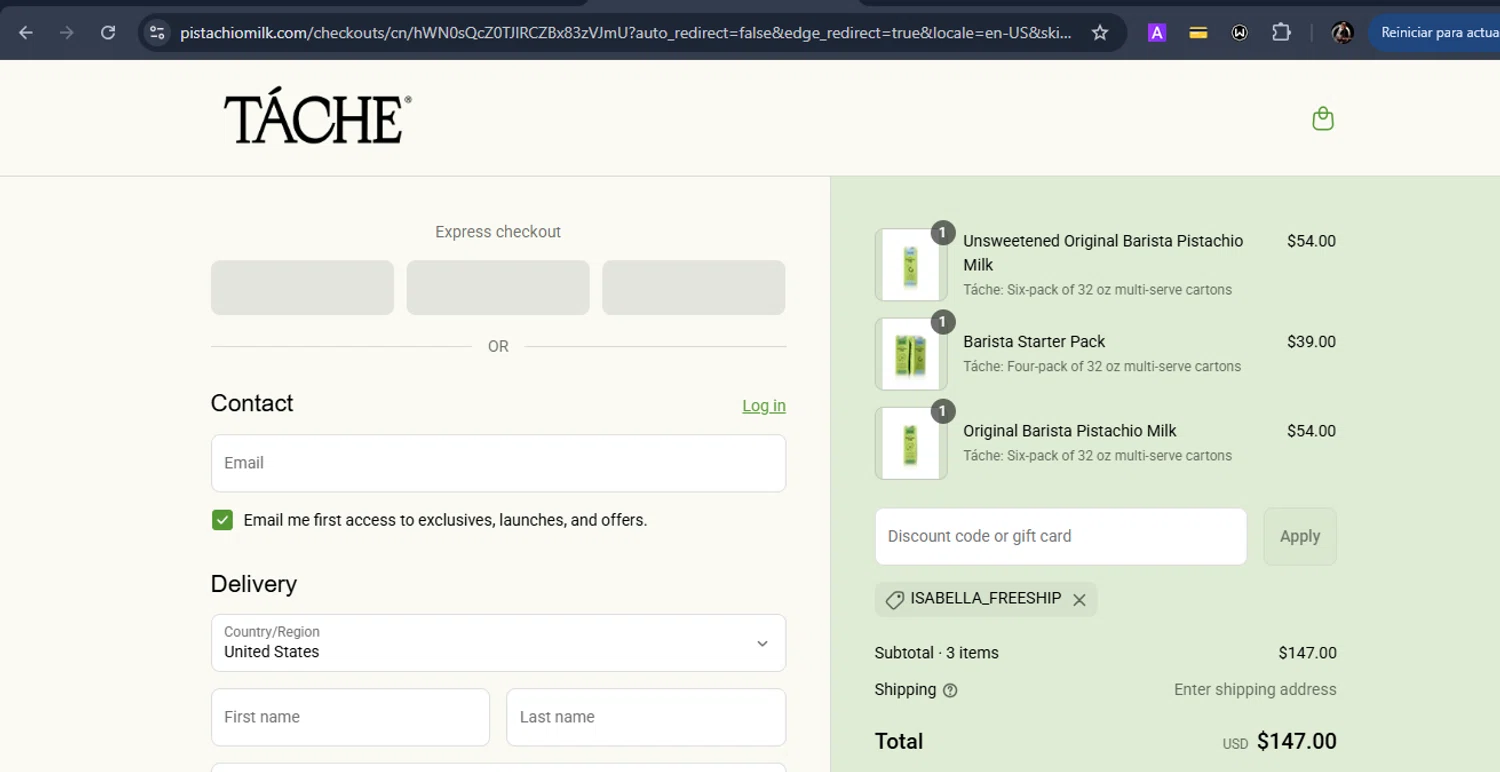Open the browser profile avatar
The image size is (1500, 772).
[x=1343, y=33]
